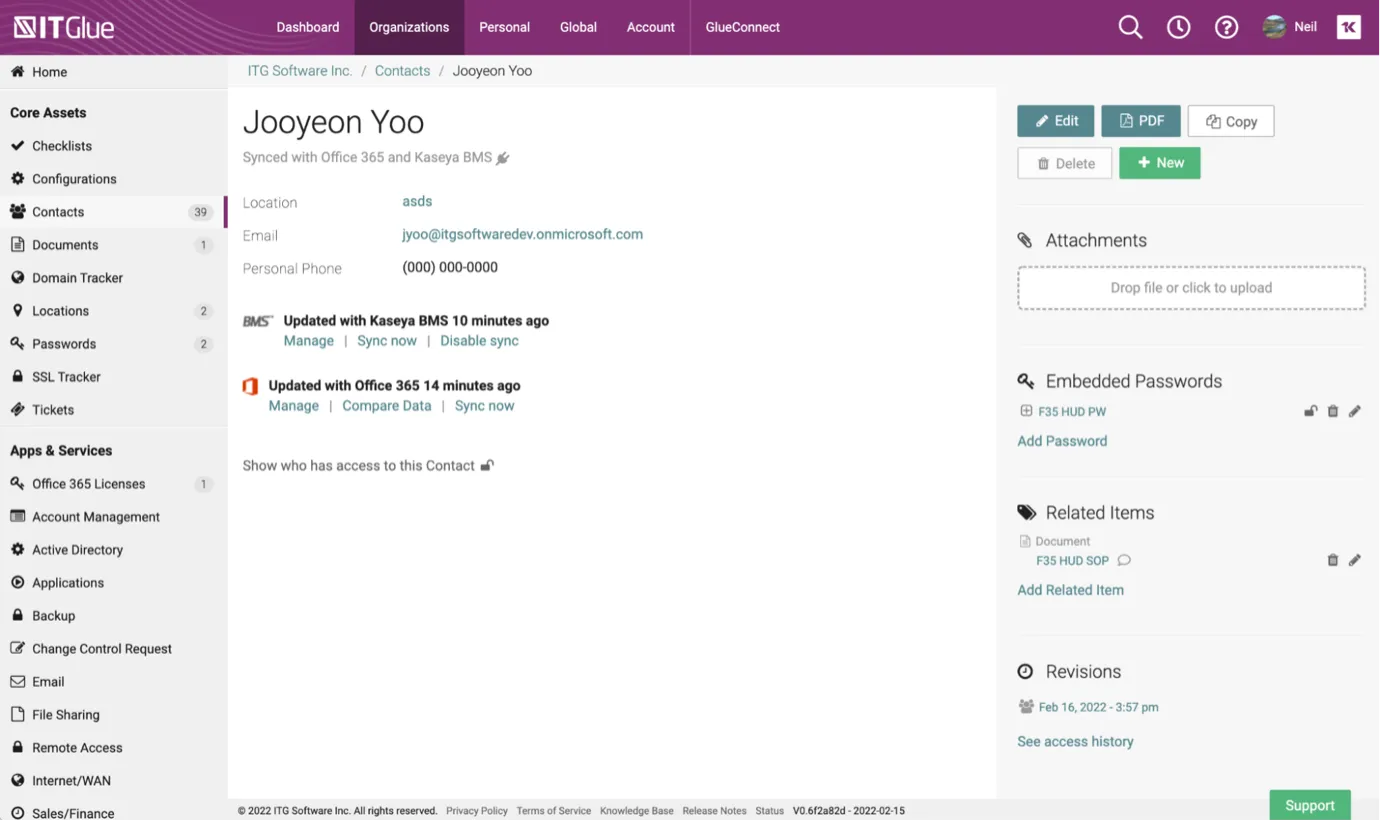Delete the F35 HUD PW embedded password
The height and width of the screenshot is (825, 1384).
coord(1332,411)
